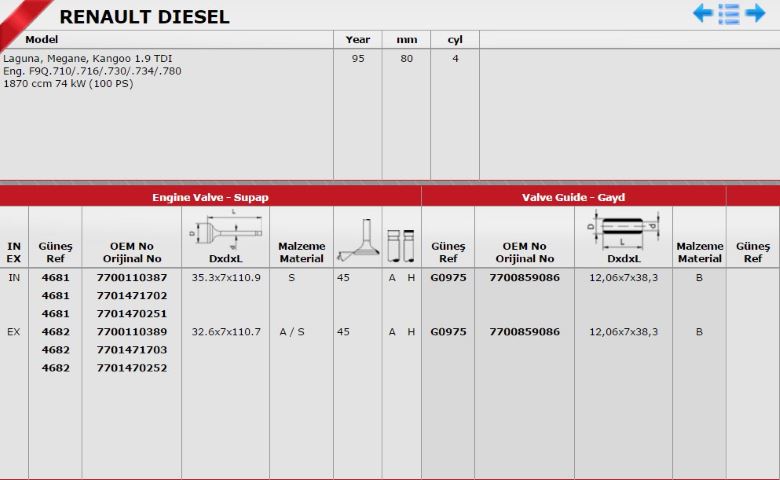Click the IN EX column header

14,252
